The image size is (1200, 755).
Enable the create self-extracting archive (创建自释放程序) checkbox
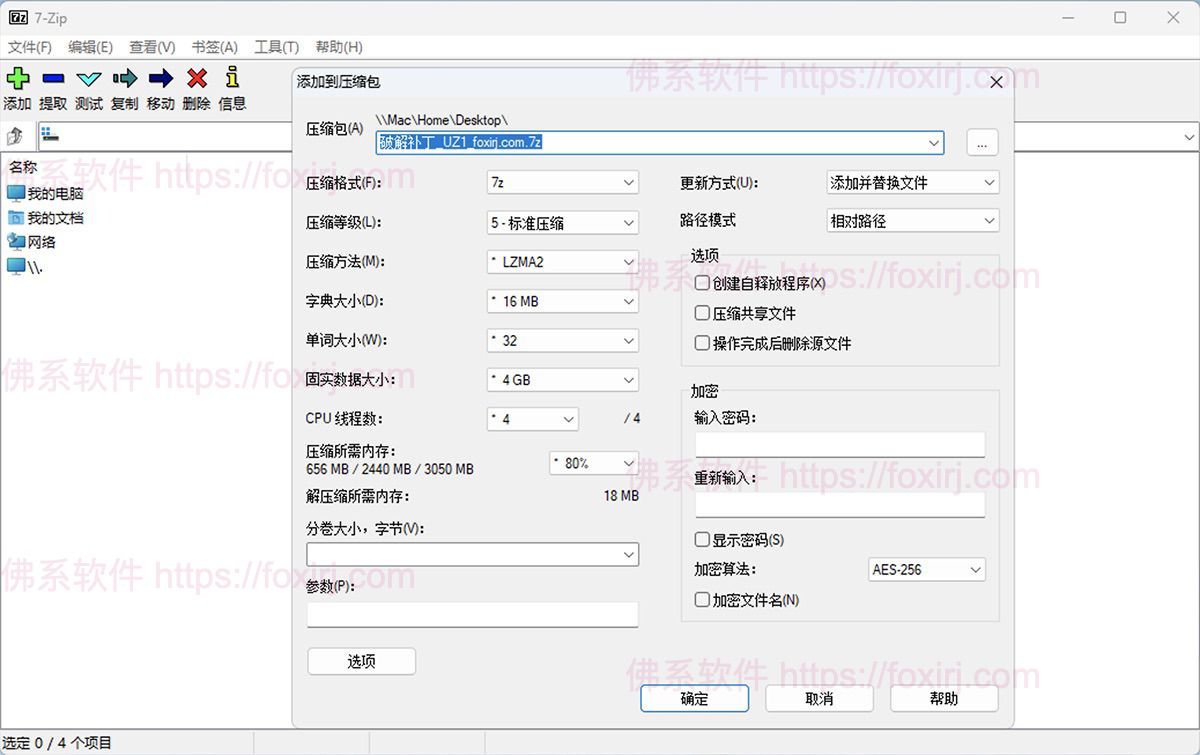(702, 283)
